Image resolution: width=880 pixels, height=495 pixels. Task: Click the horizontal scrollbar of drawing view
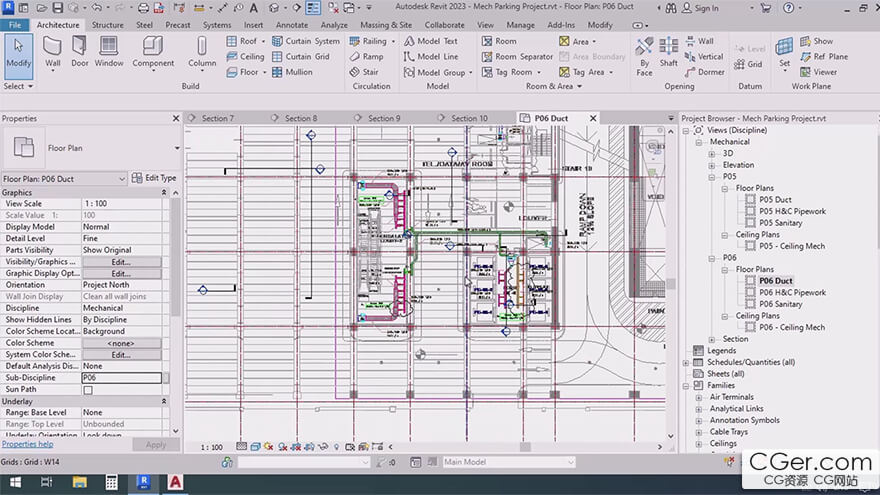tap(525, 447)
